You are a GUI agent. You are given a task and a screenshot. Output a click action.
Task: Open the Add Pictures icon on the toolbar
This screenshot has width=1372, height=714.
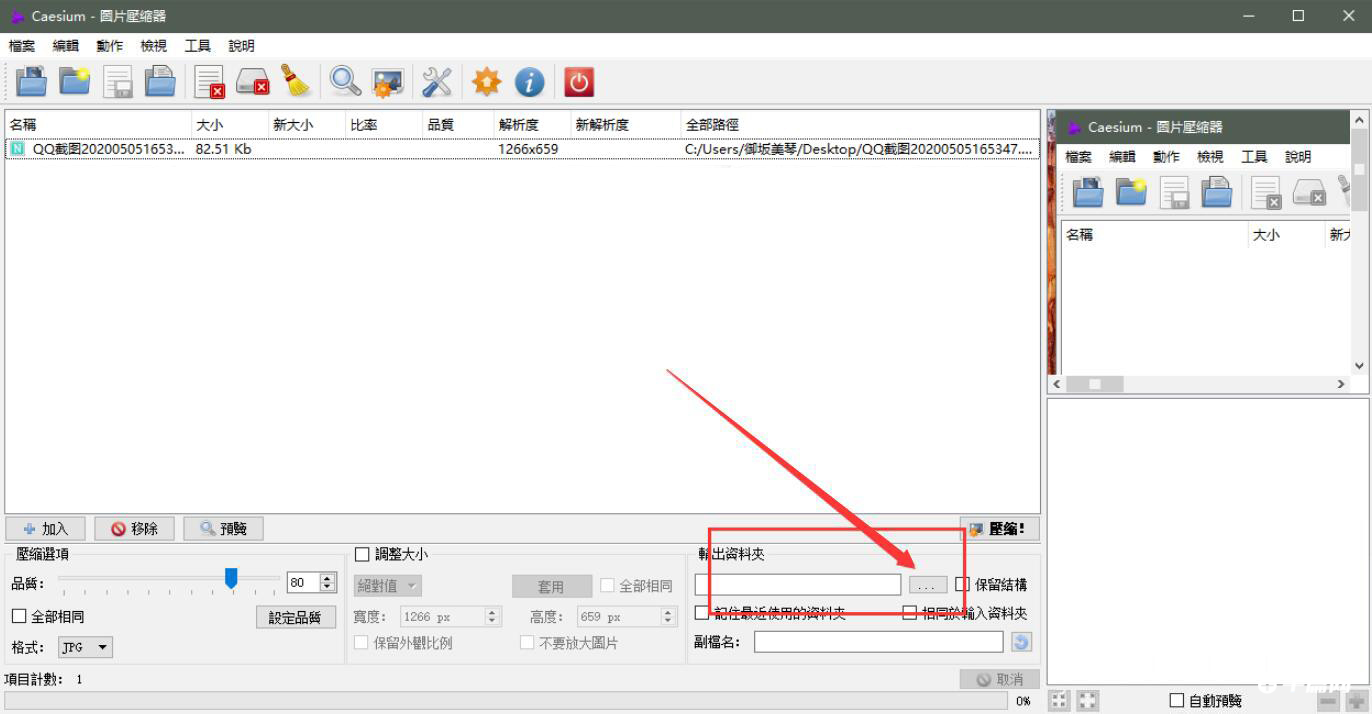pos(31,81)
